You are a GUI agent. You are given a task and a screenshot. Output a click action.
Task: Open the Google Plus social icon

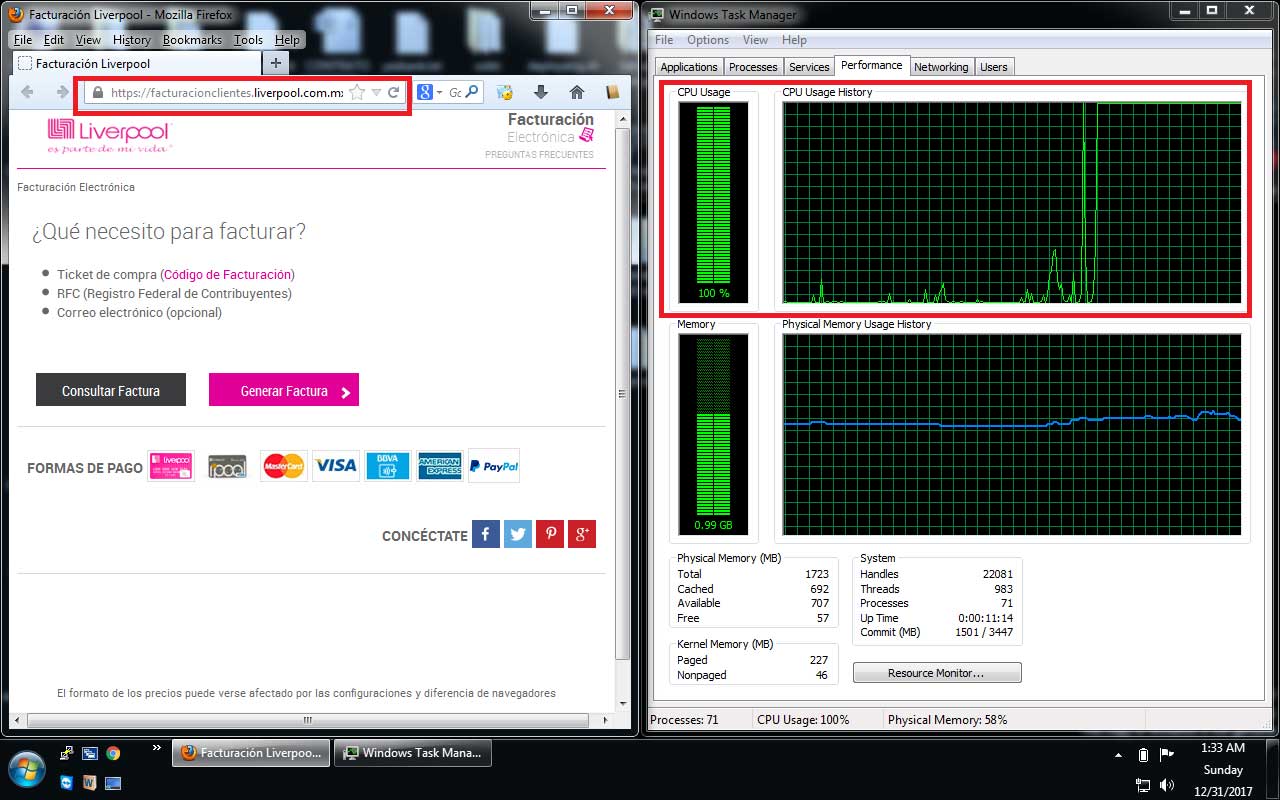click(x=582, y=534)
